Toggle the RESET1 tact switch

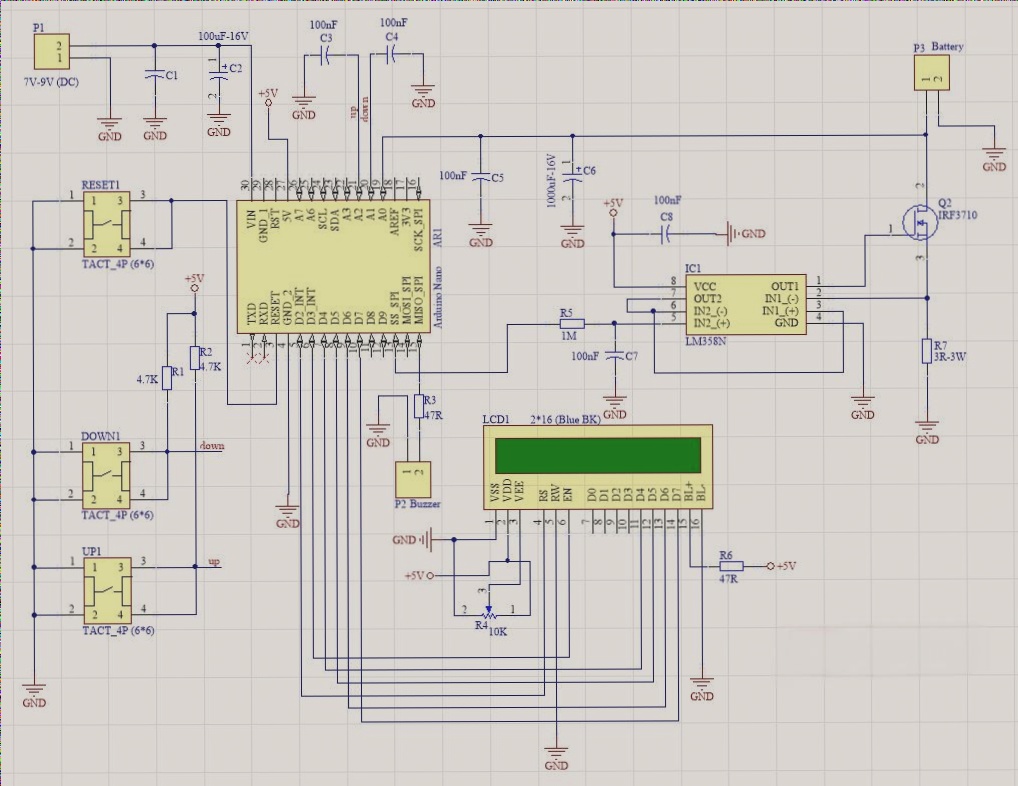tap(105, 222)
